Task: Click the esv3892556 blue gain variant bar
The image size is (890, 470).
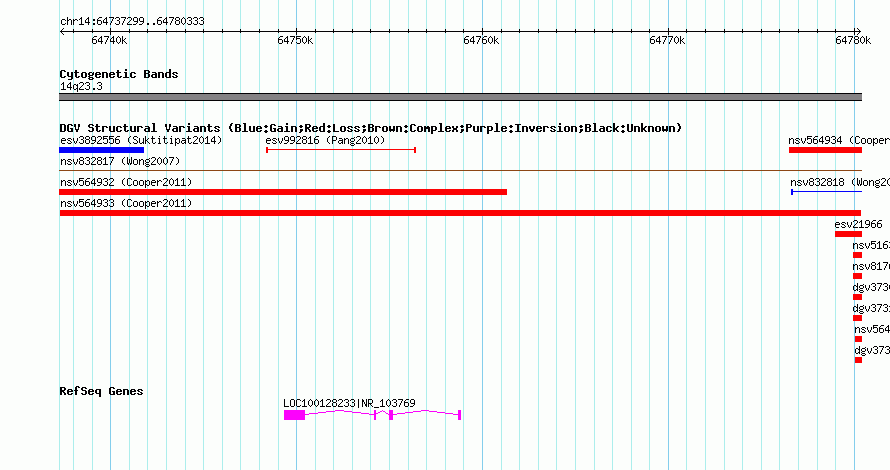Action: click(102, 150)
